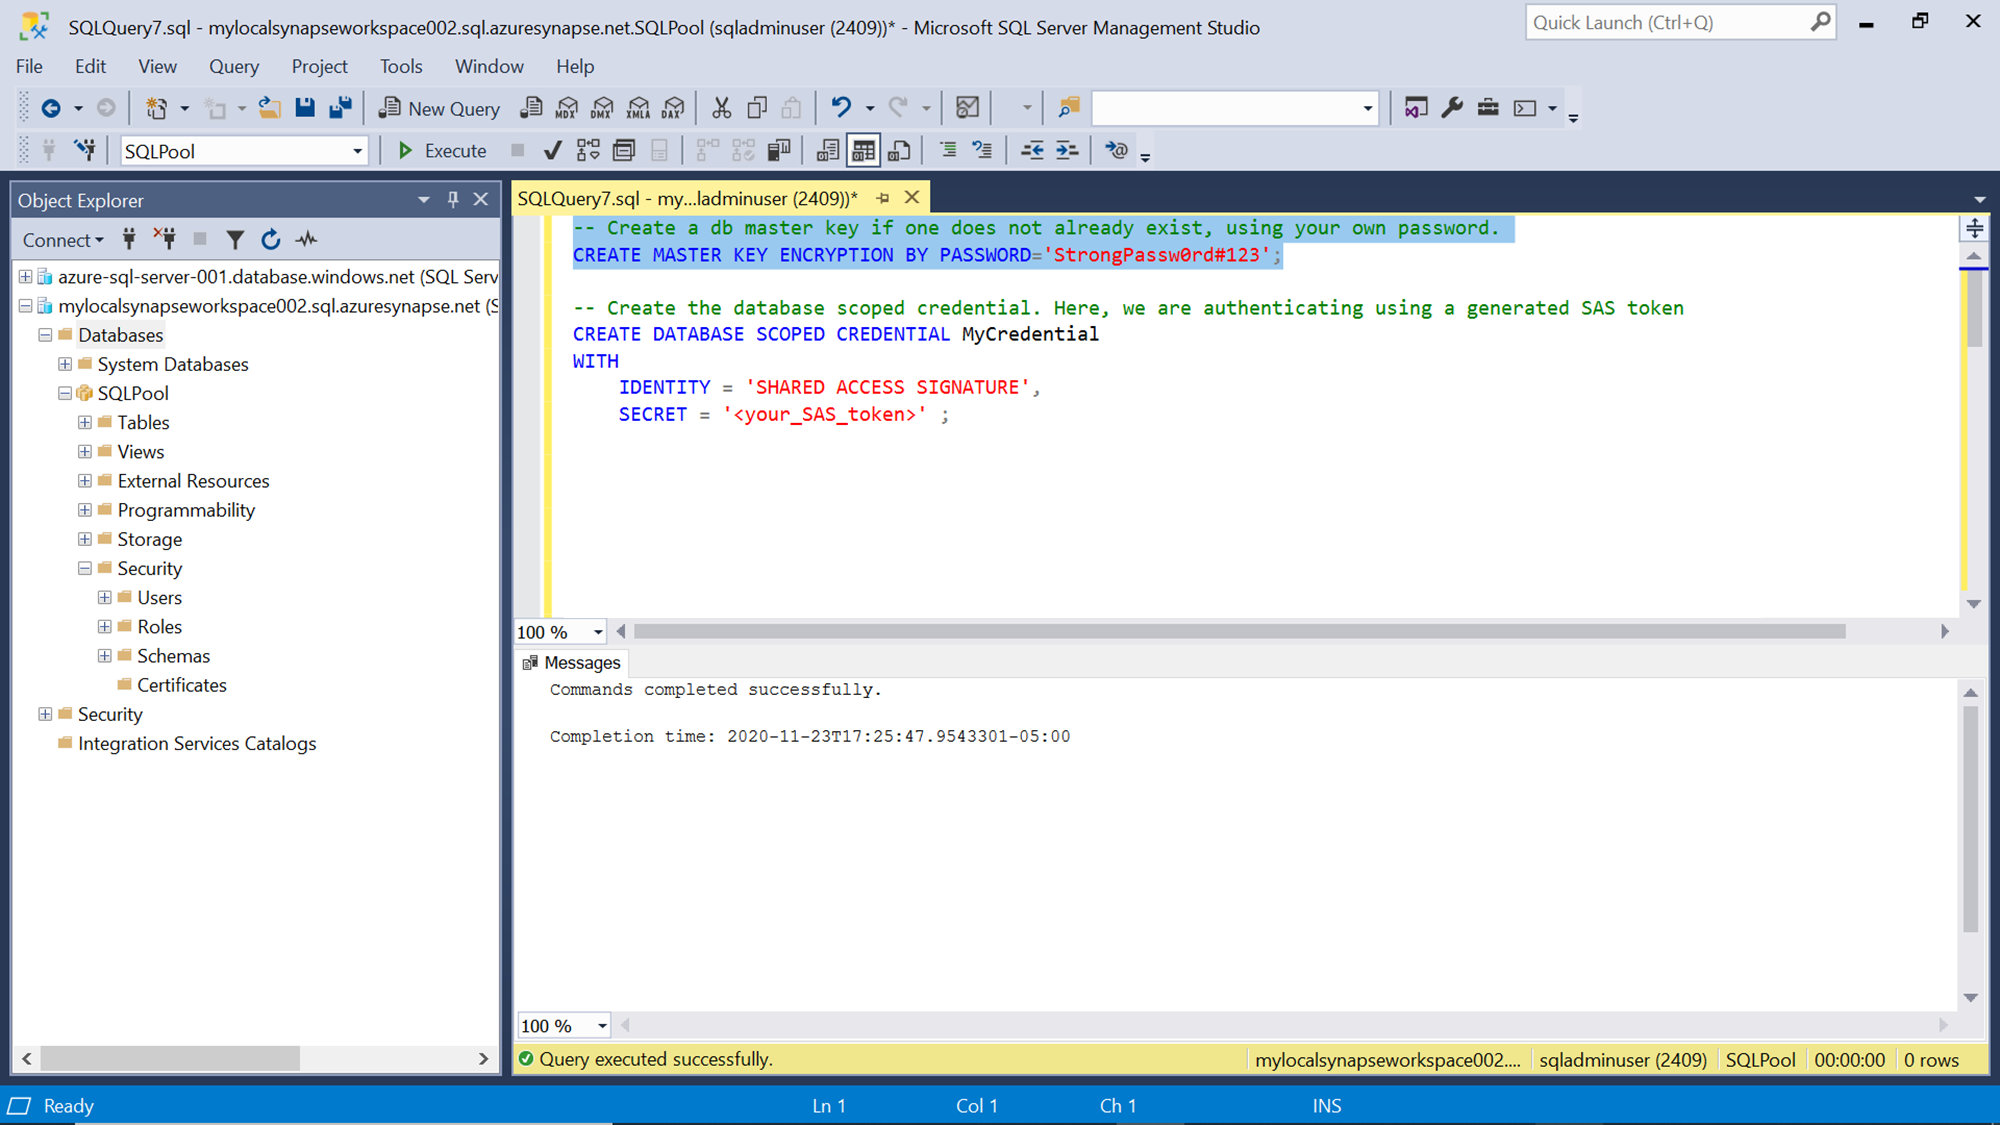Click Refresh in Object Explorer toolbar

coord(270,240)
